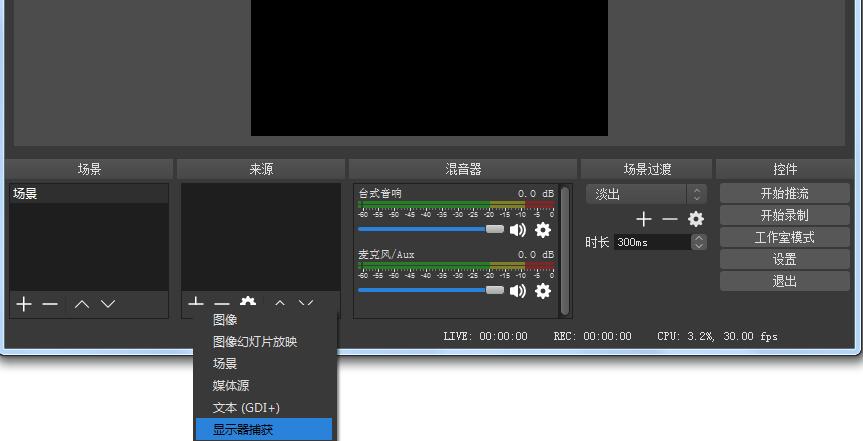Viewport: 863px width, 441px height.
Task: Remove selected scene with minus icon
Action: pyautogui.click(x=50, y=304)
